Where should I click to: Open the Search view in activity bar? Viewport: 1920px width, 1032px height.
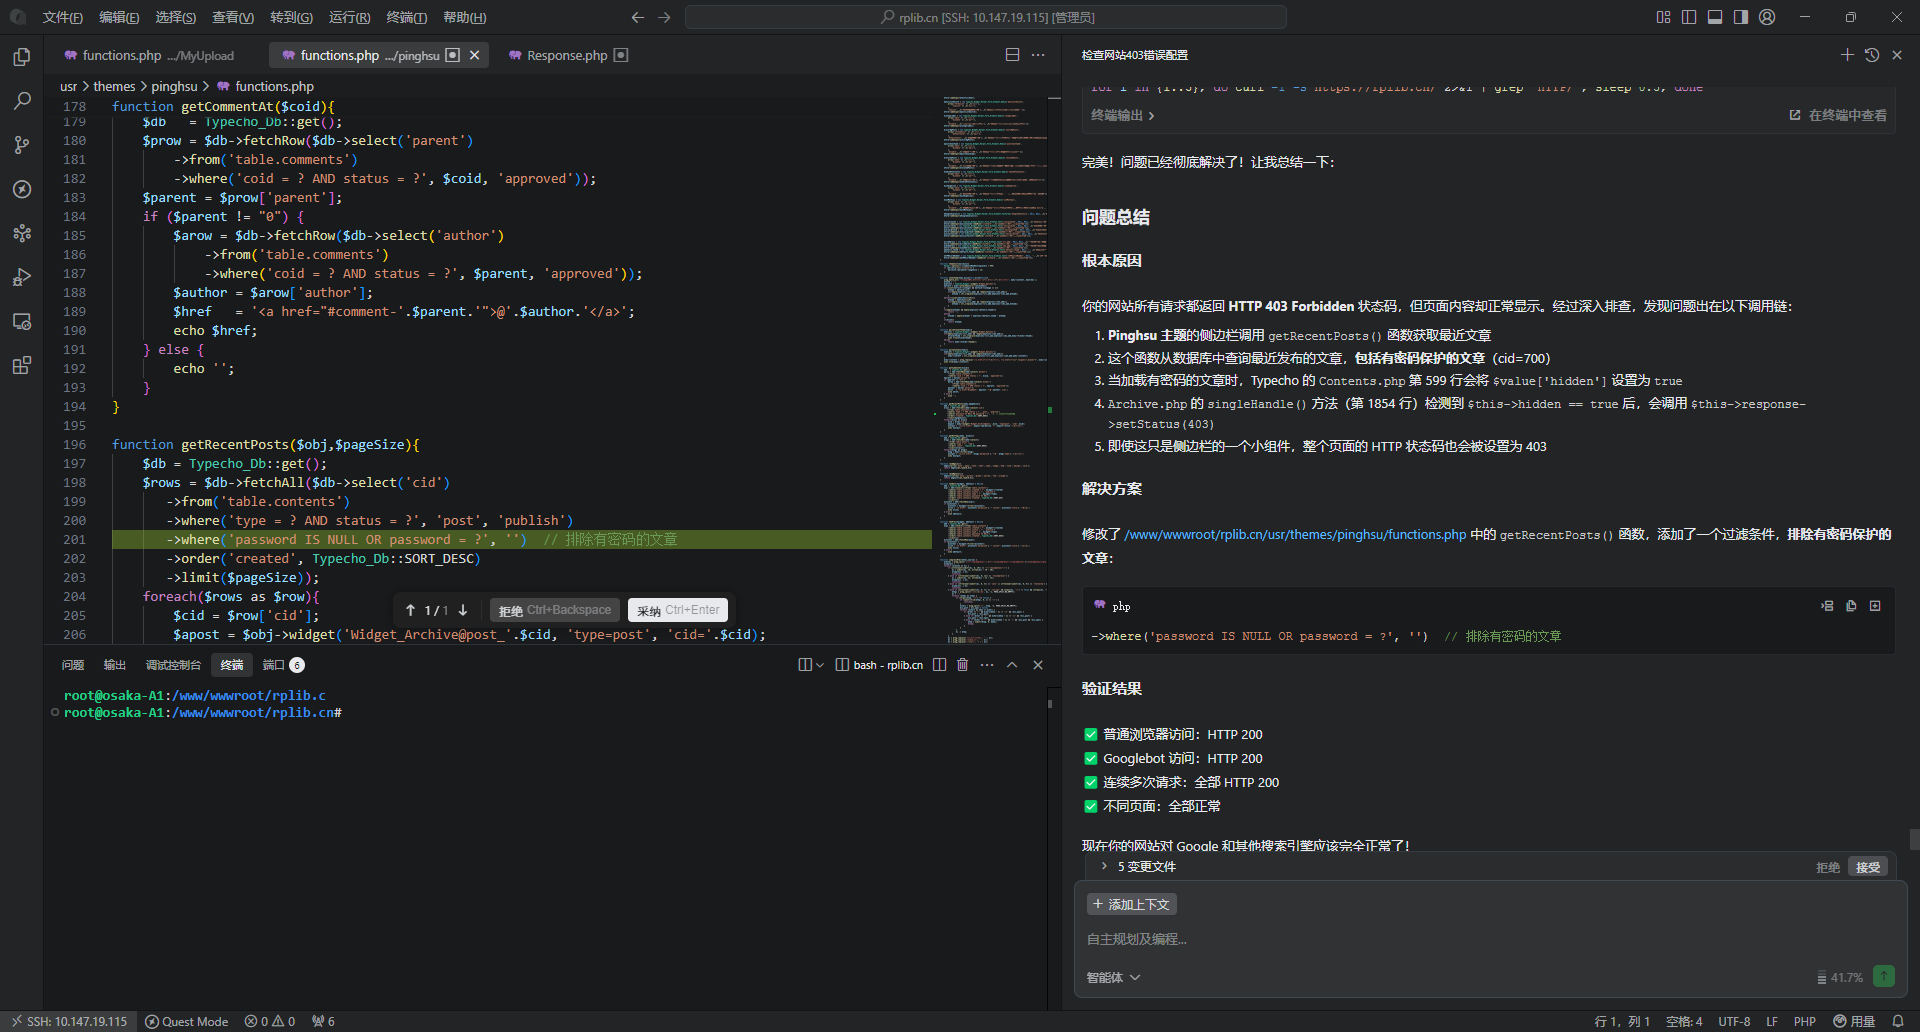click(22, 101)
